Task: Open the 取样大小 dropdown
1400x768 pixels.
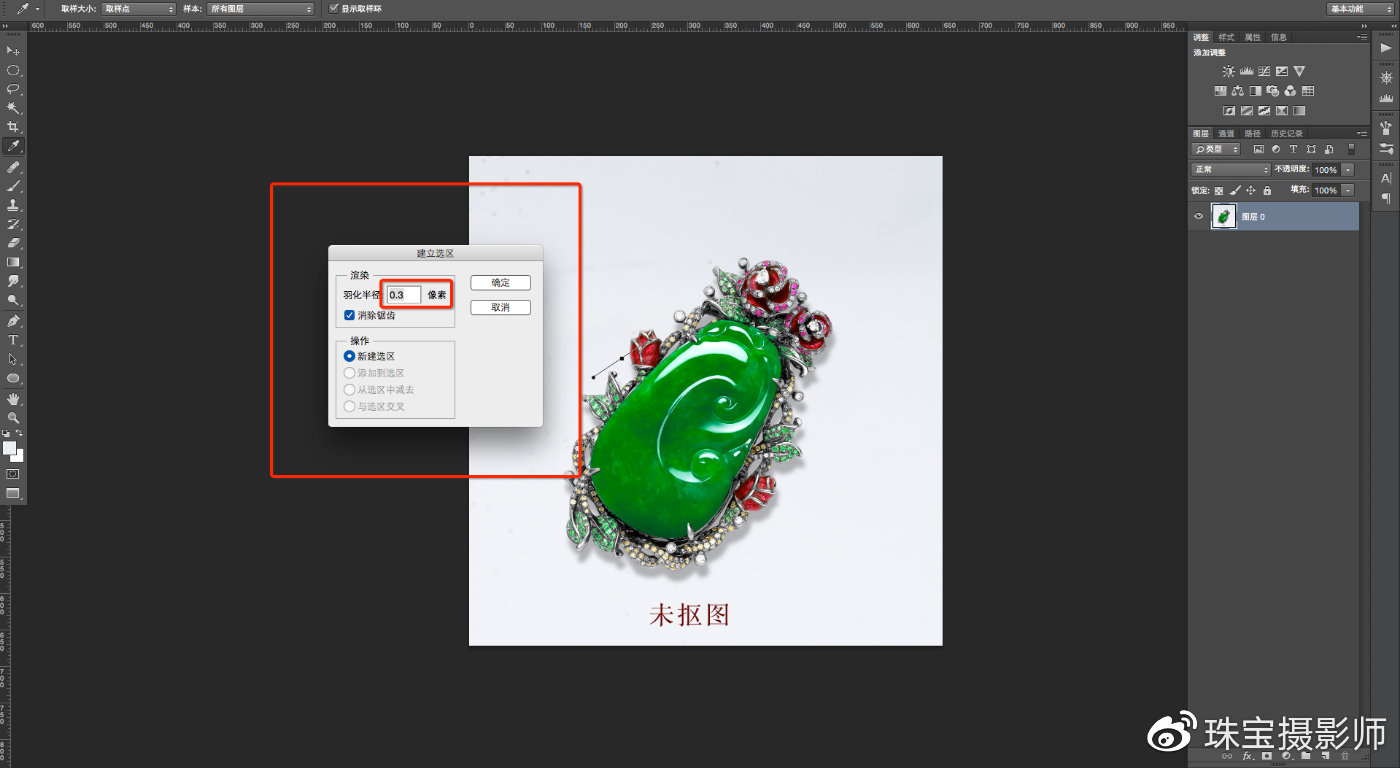Action: coord(139,9)
